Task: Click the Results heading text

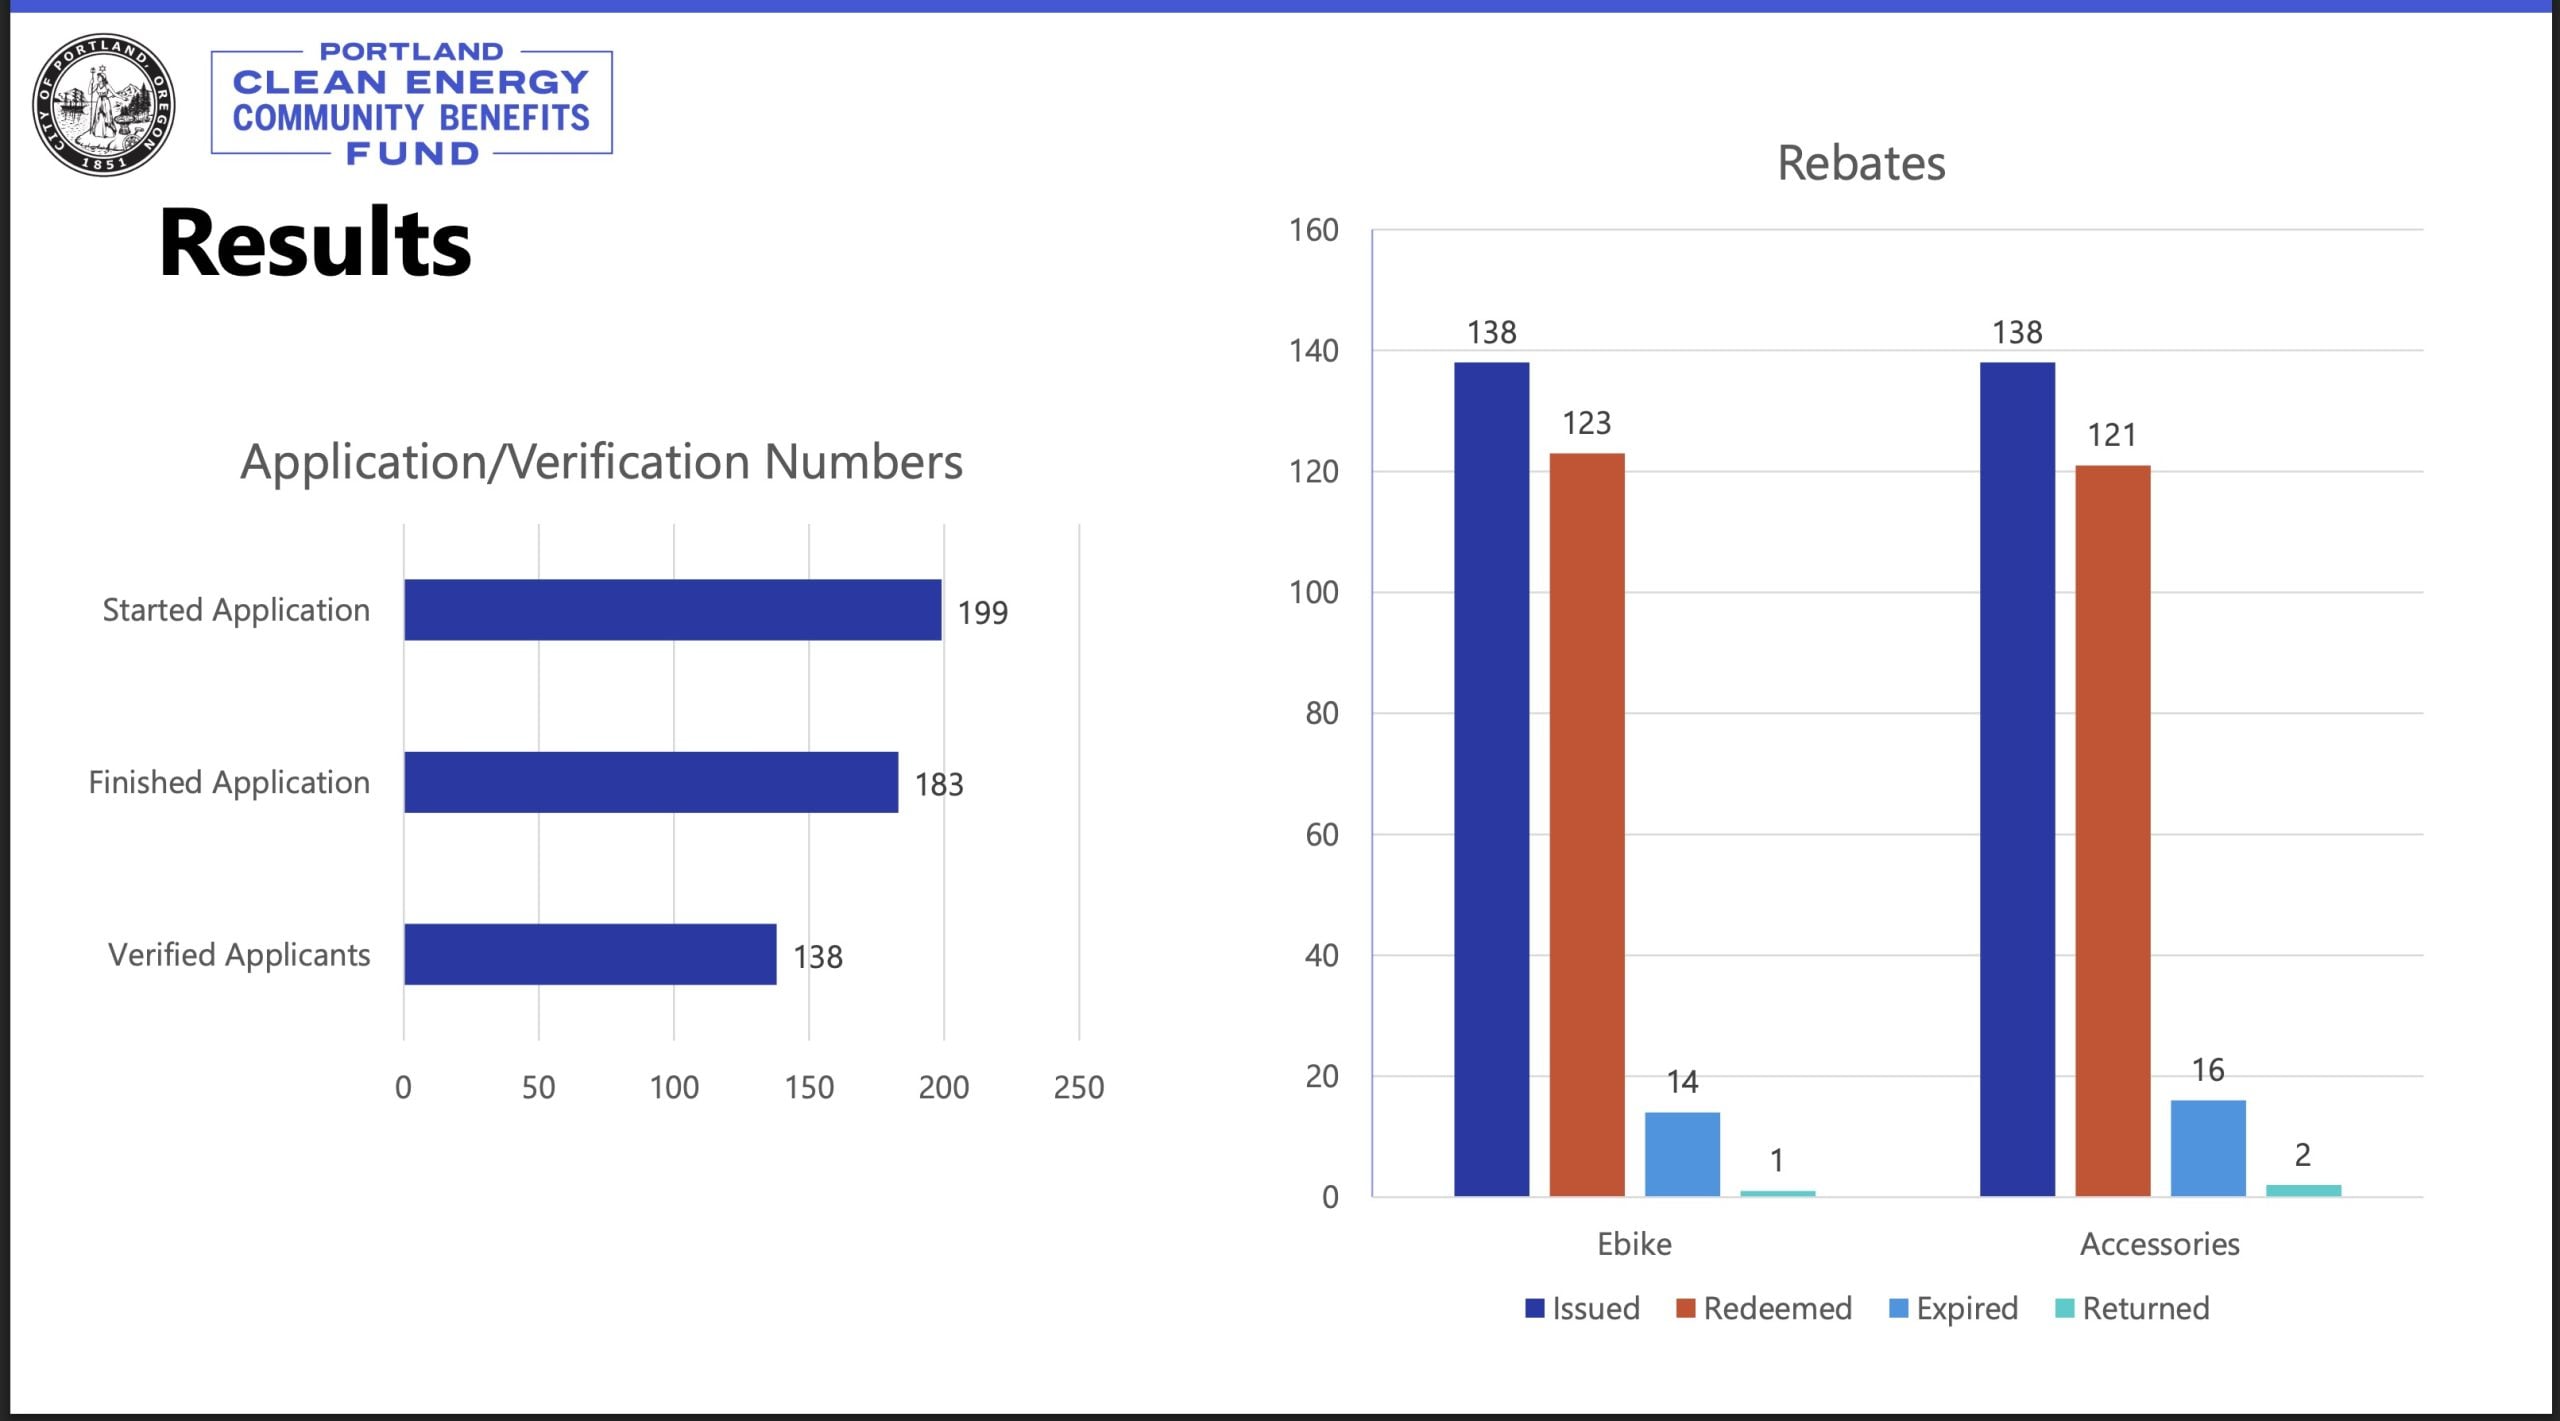Action: point(315,243)
